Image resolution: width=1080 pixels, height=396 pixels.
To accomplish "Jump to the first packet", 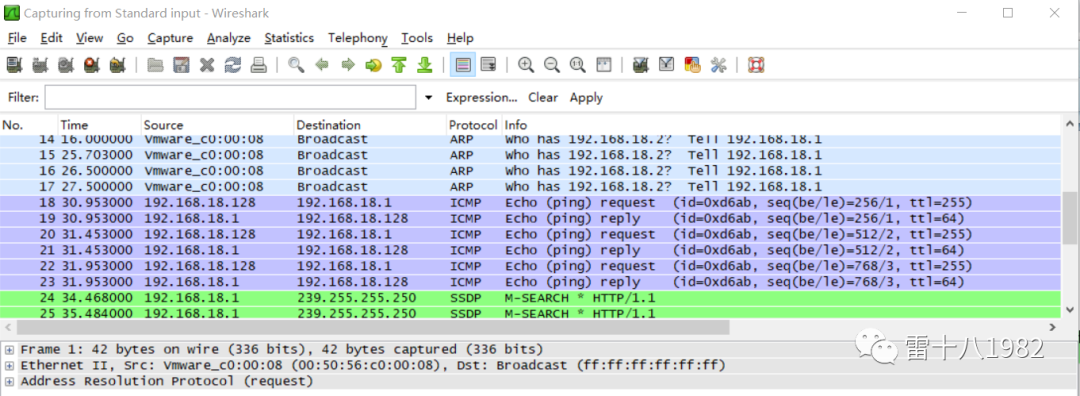I will click(x=399, y=65).
